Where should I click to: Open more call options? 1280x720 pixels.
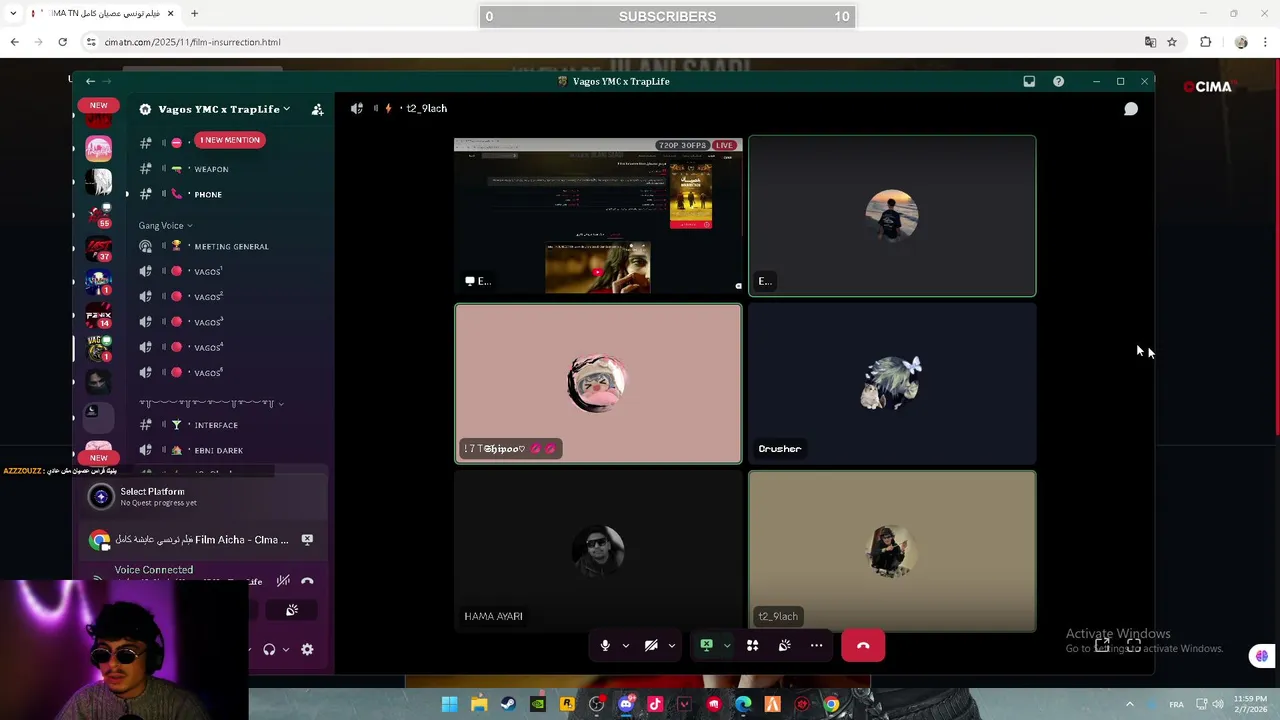point(817,646)
